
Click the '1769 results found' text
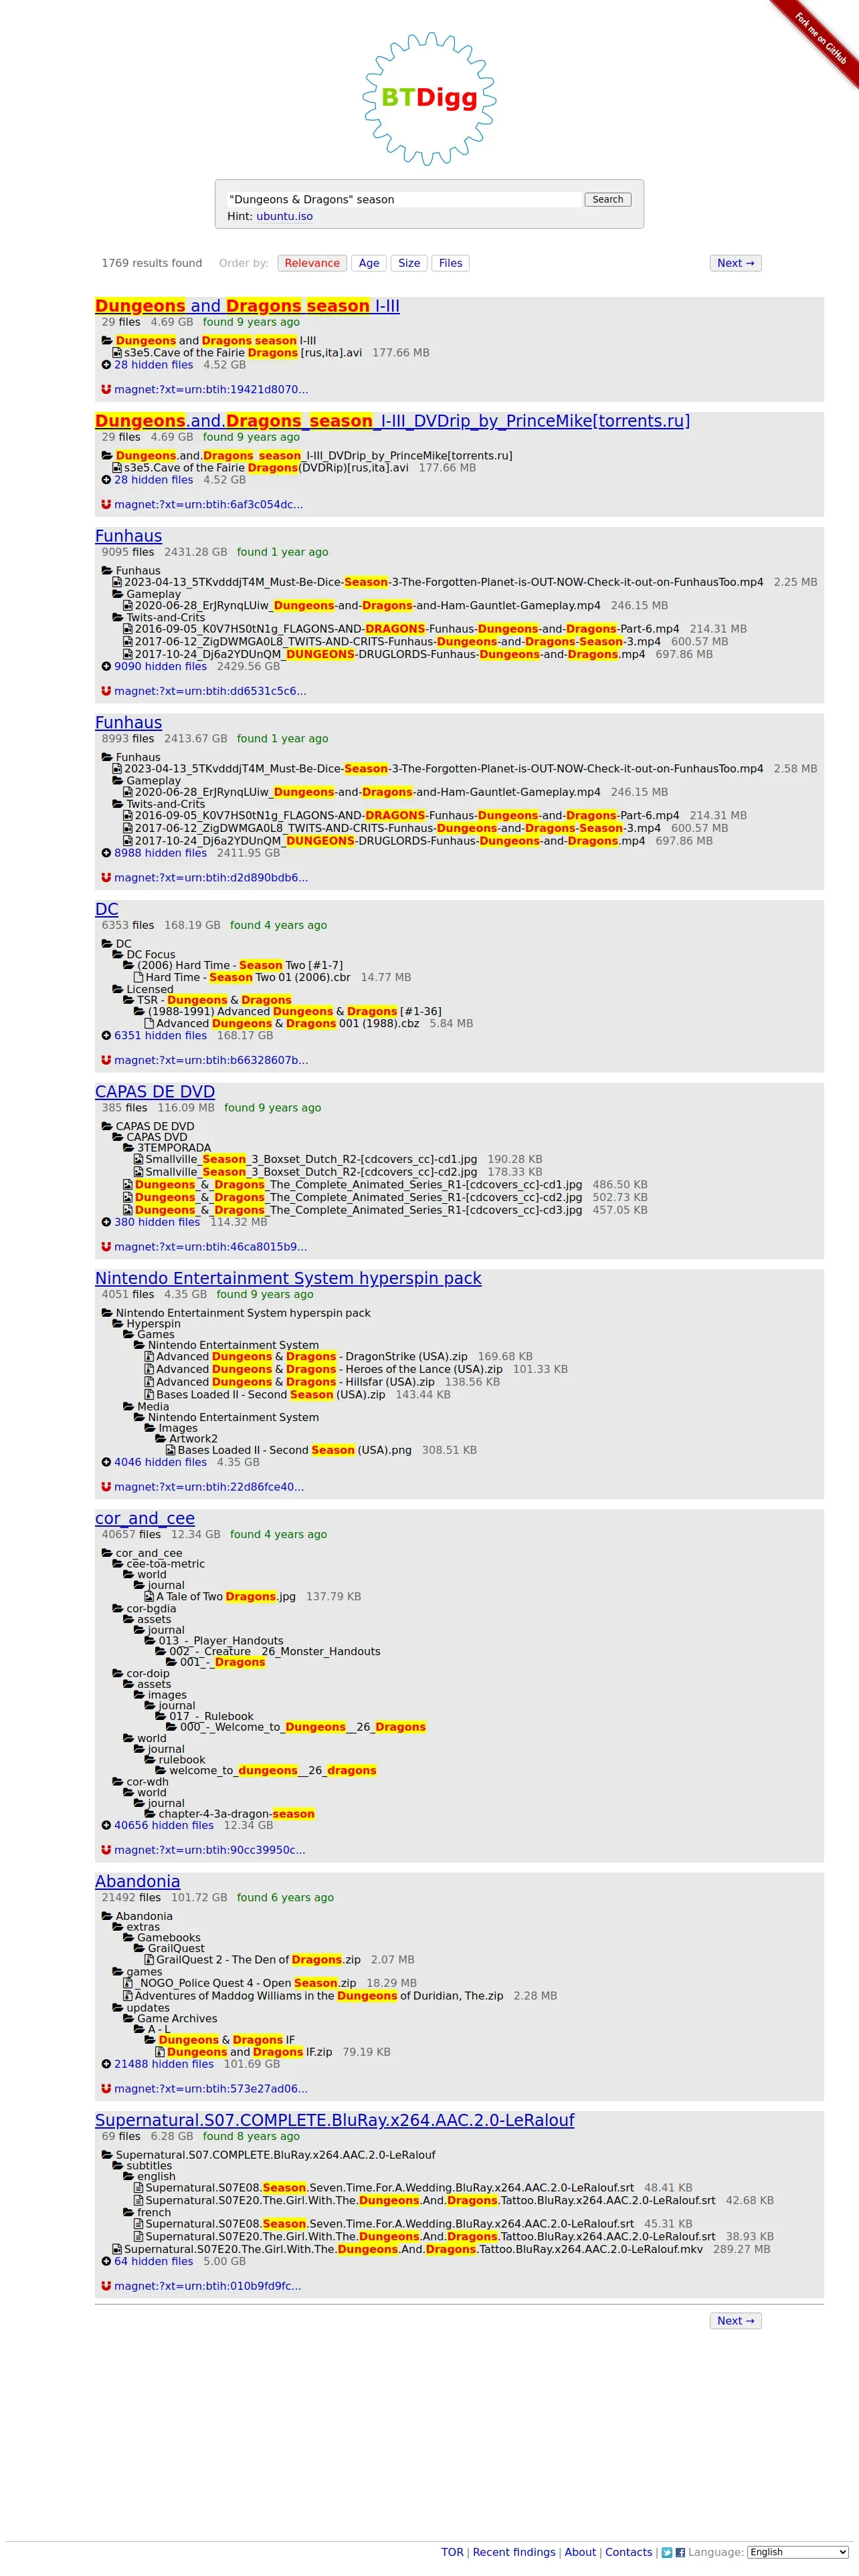click(x=151, y=263)
